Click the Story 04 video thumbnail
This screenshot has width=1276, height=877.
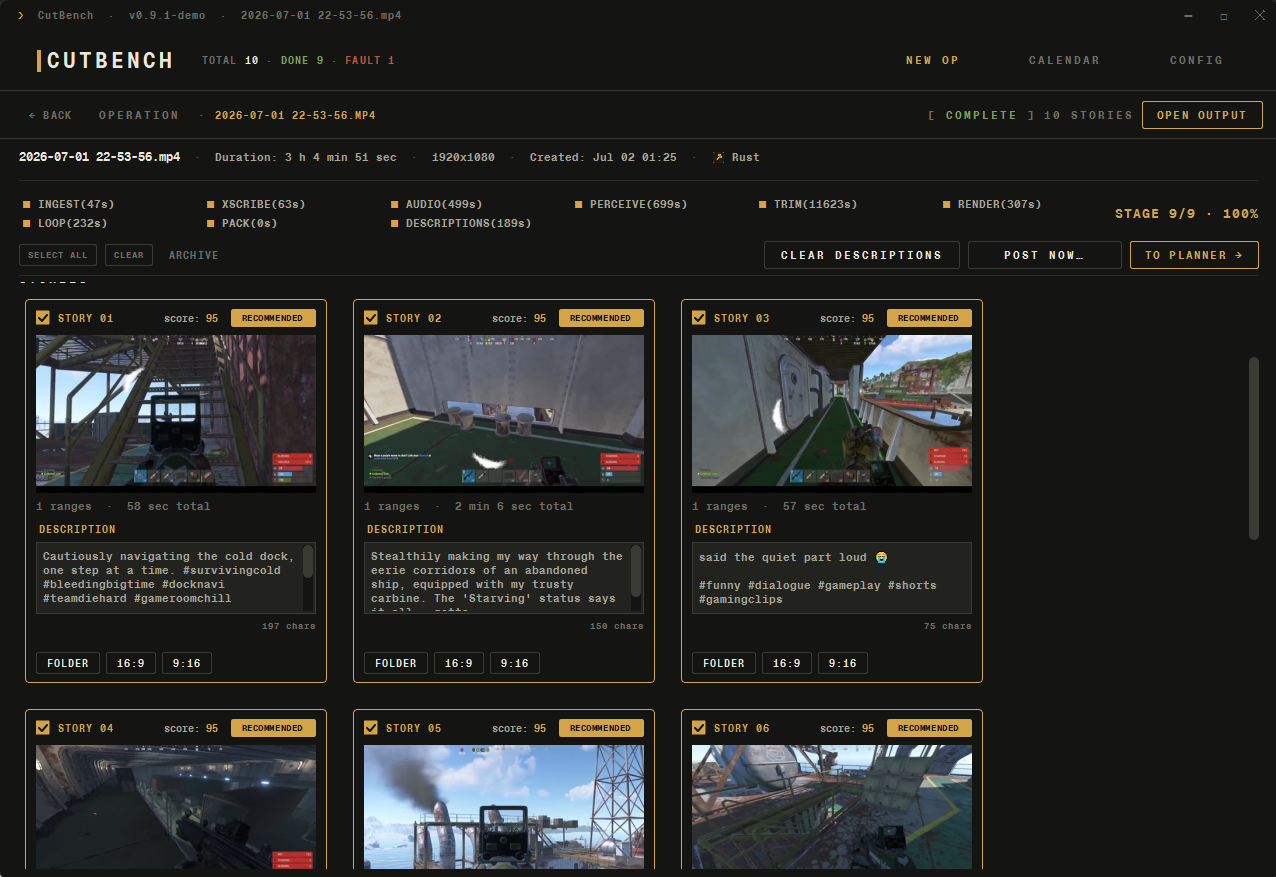pos(176,807)
